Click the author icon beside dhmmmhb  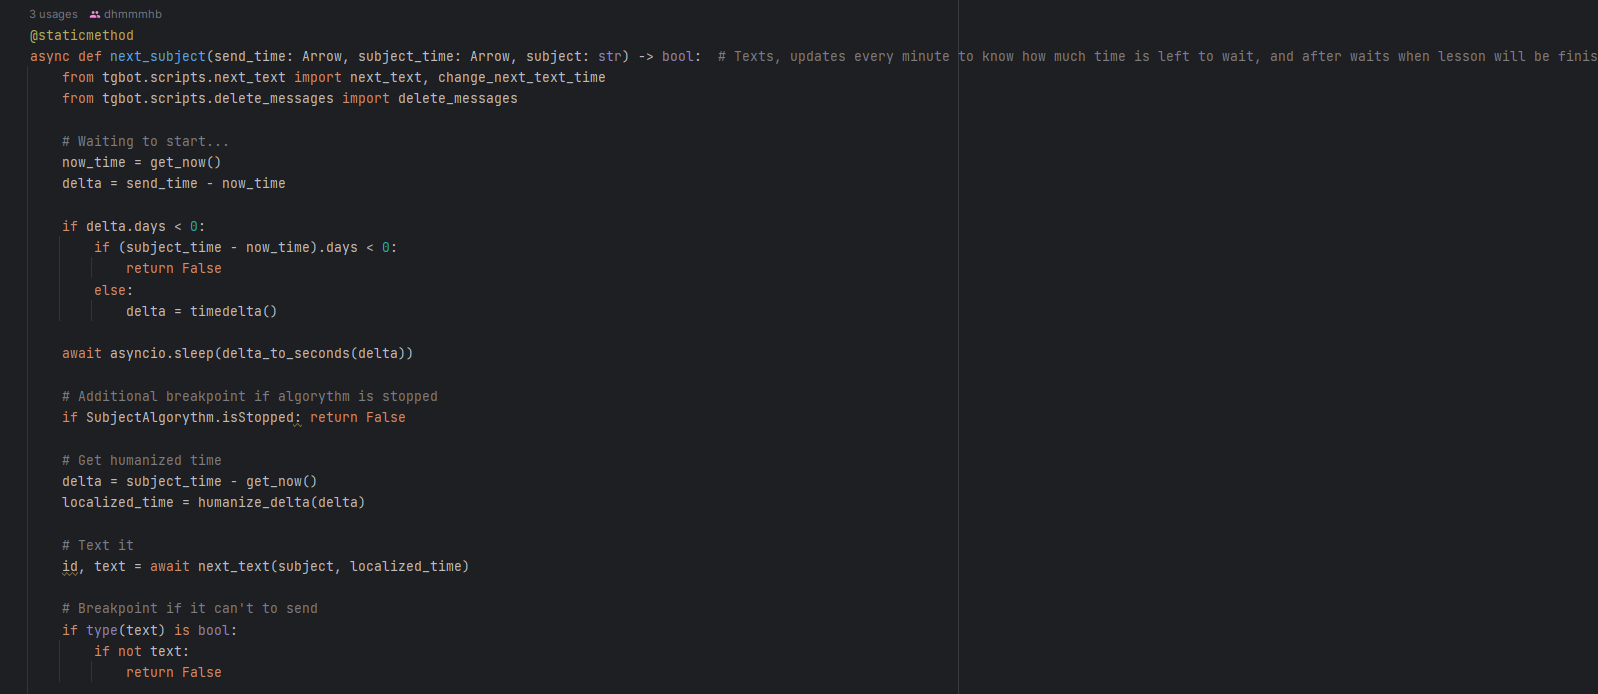(x=95, y=14)
